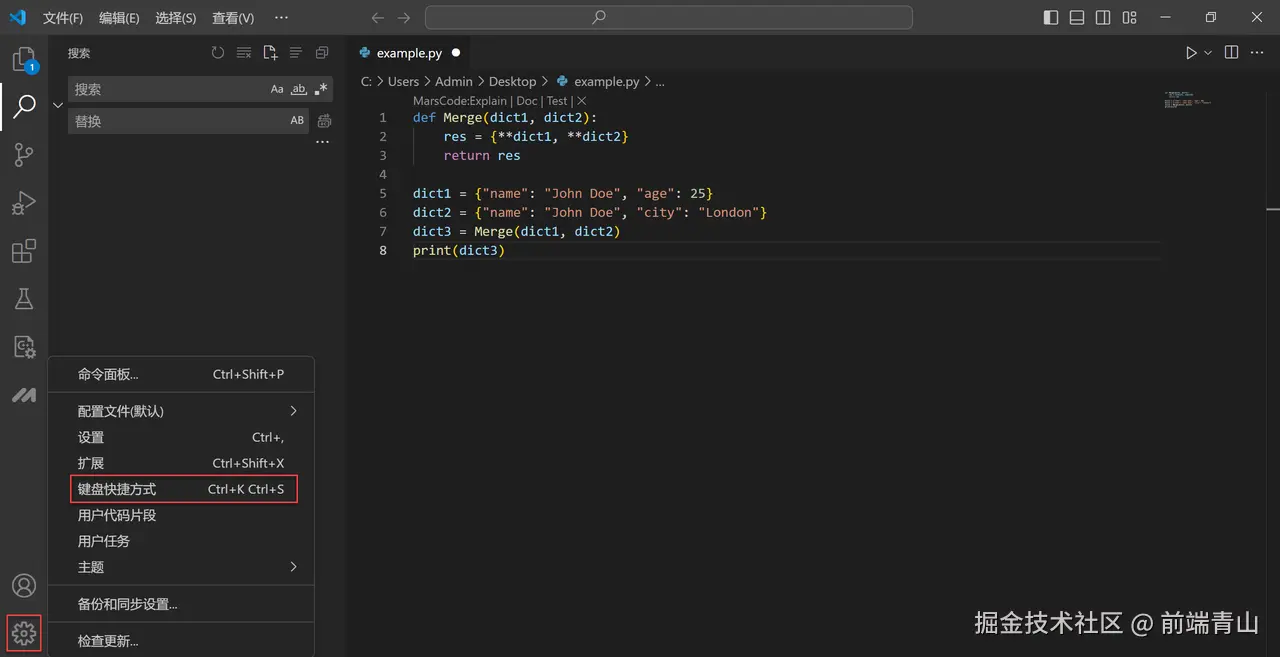1280x657 pixels.
Task: Toggle search details ellipsis
Action: pos(322,143)
